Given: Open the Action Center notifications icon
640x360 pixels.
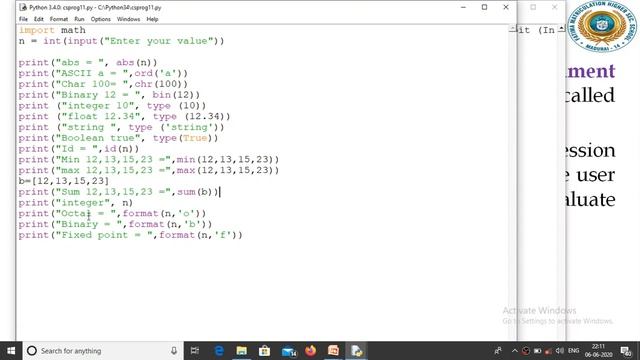Looking at the screenshot, I should 626,351.
